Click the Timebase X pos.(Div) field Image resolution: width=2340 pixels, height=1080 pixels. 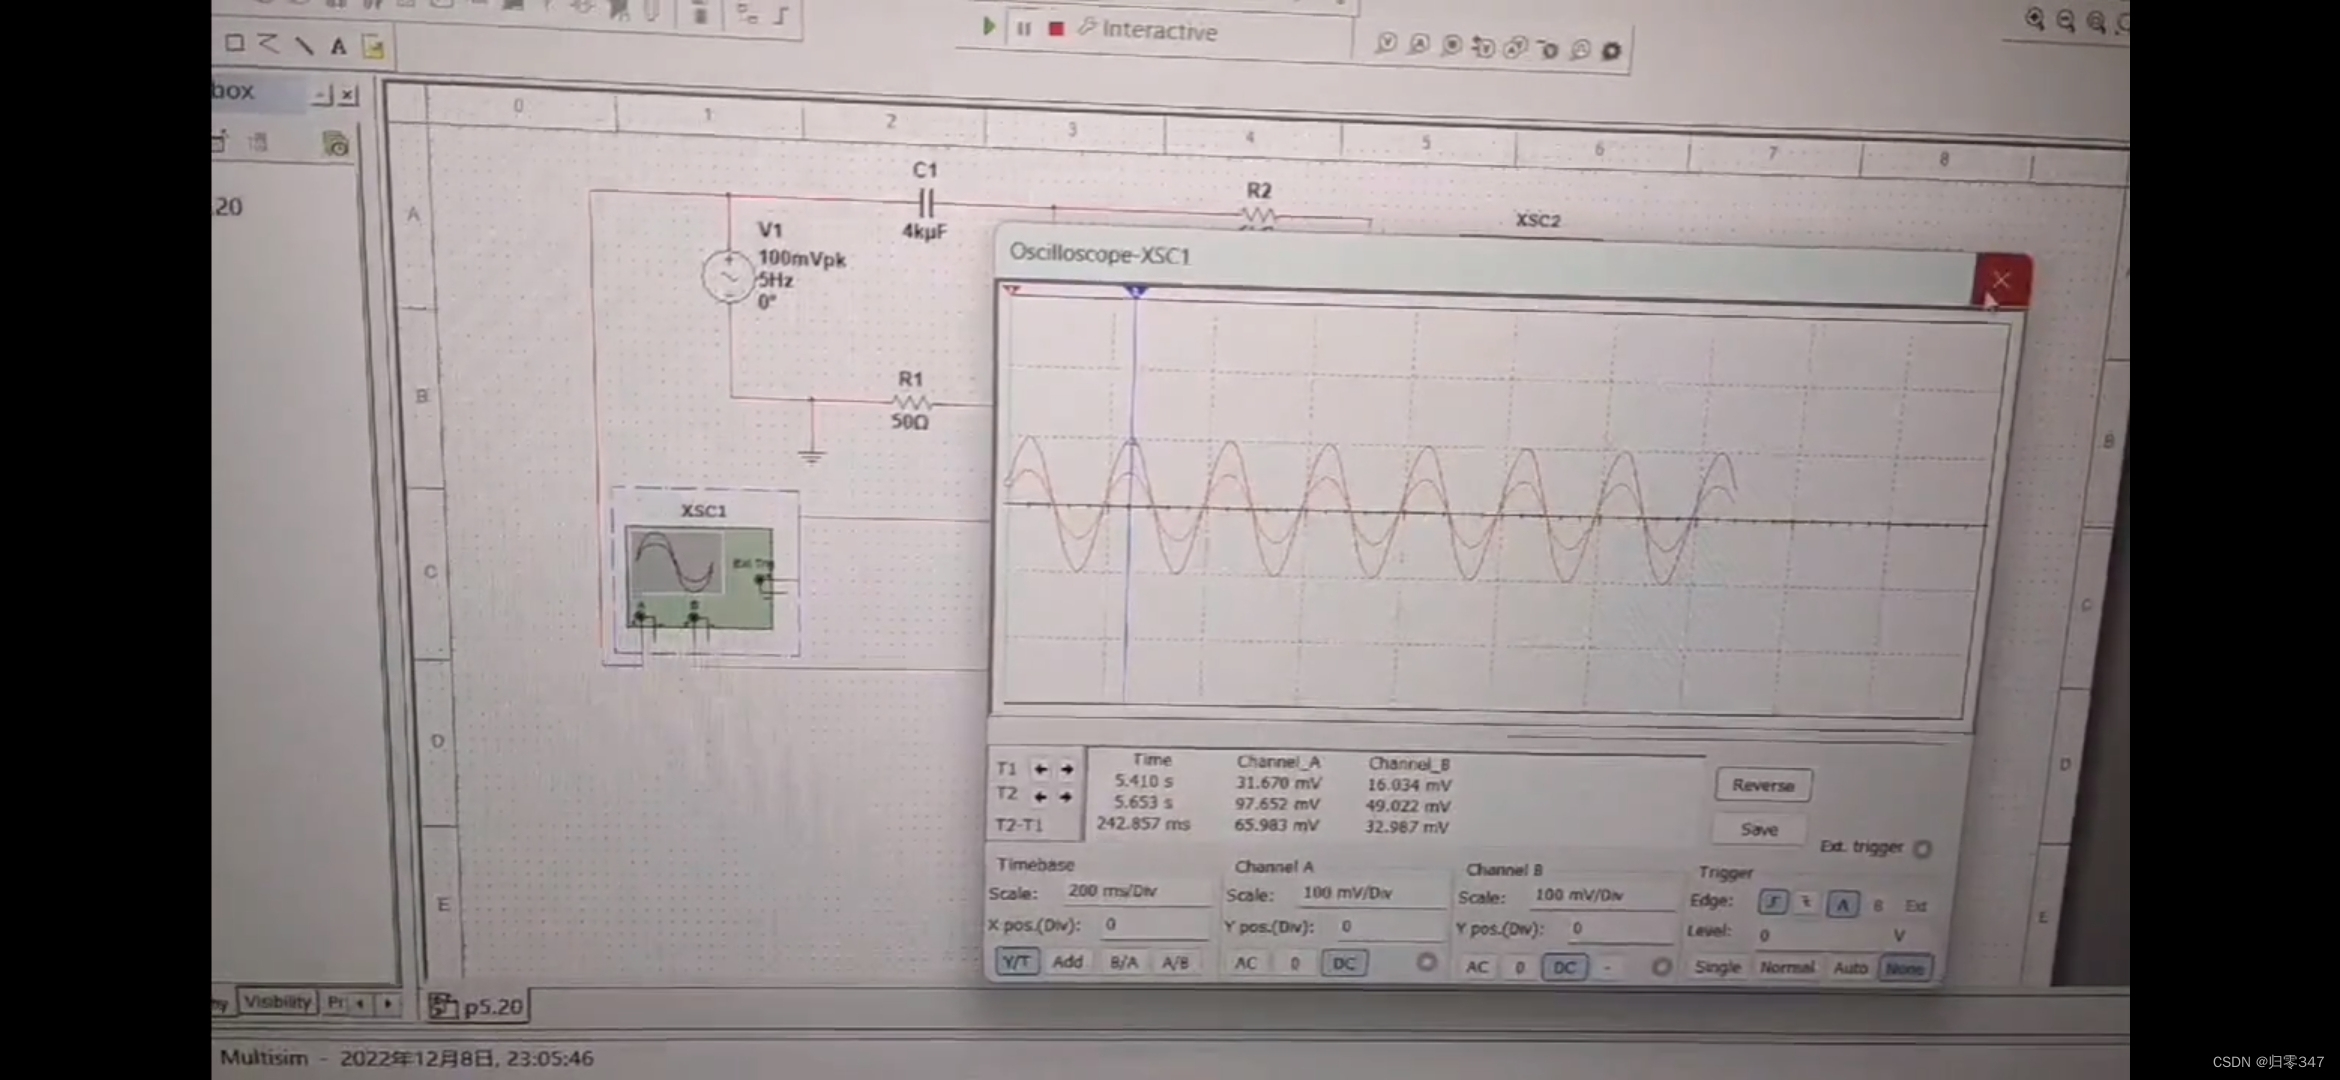pos(1155,925)
